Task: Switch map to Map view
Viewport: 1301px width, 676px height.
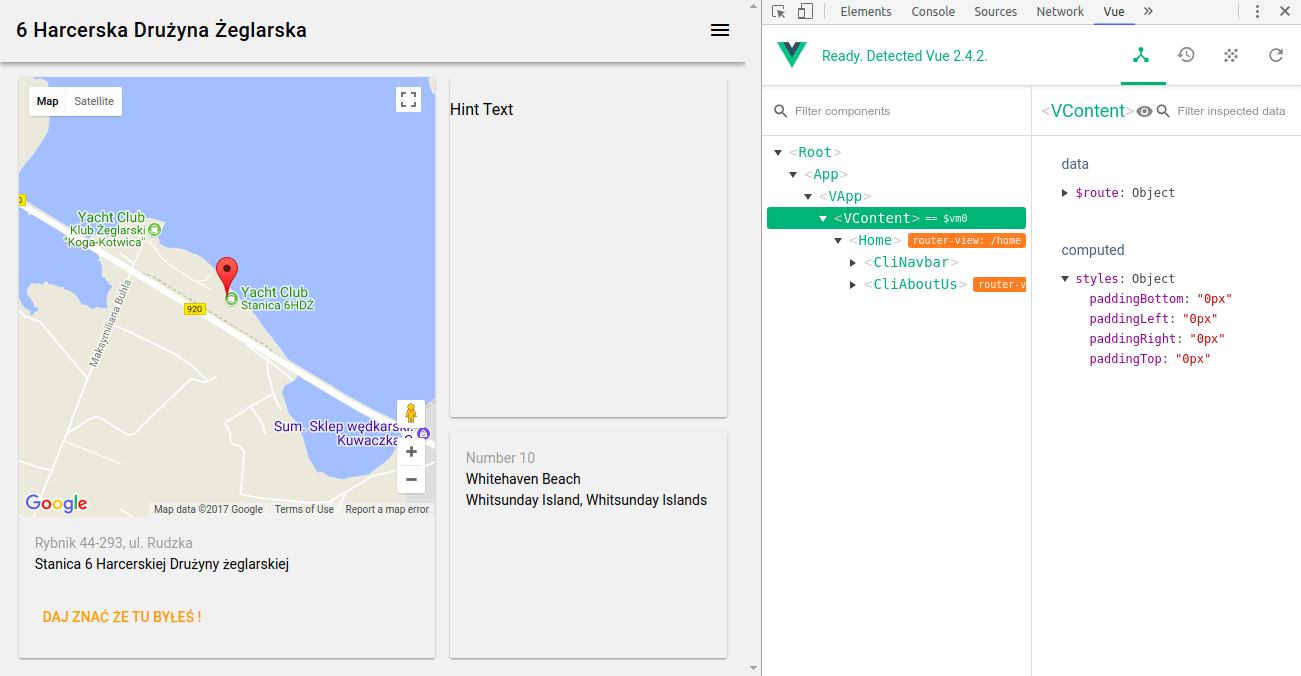Action: point(48,101)
